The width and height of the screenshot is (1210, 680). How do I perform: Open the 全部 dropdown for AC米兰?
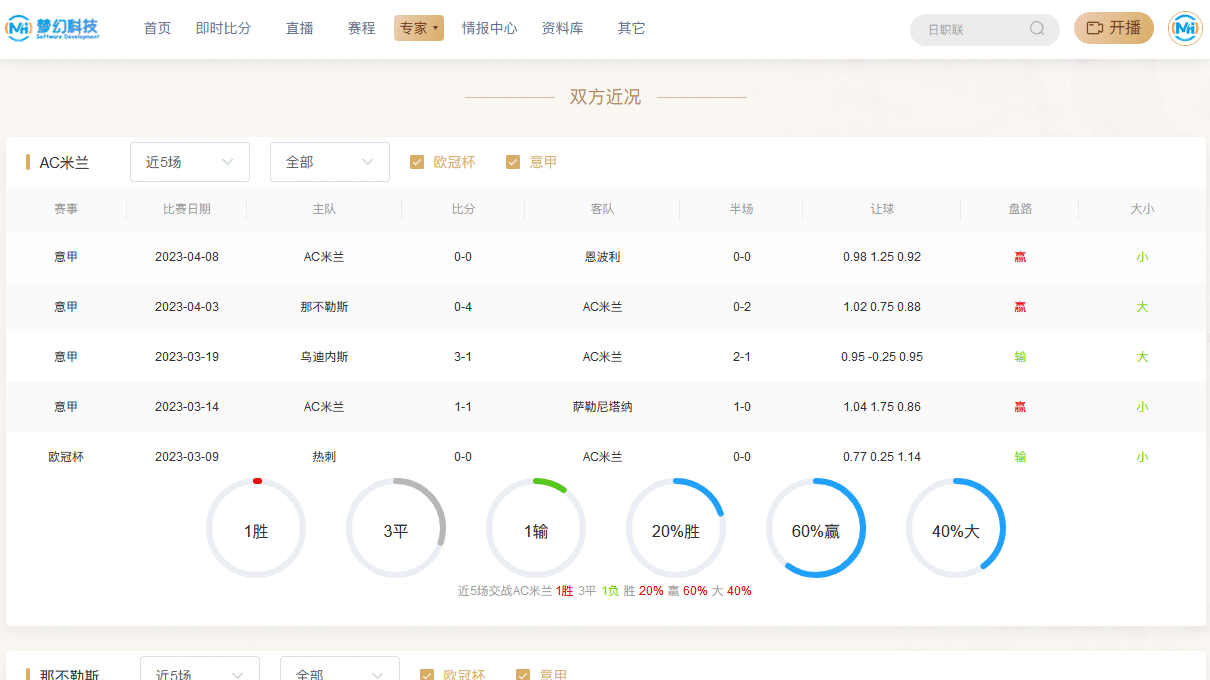click(330, 162)
